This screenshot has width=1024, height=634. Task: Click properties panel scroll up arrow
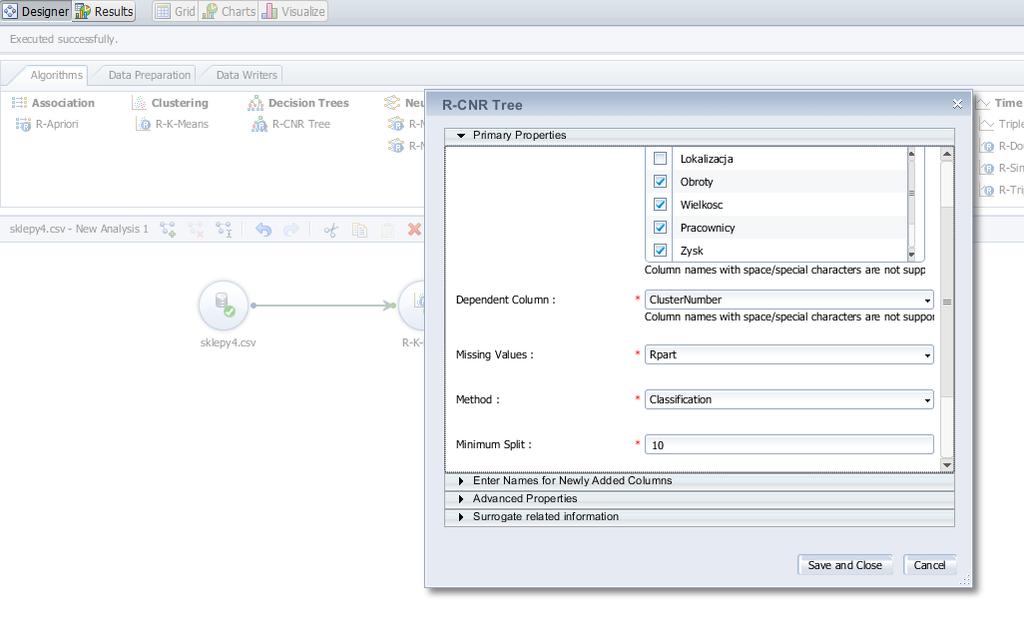point(947,155)
